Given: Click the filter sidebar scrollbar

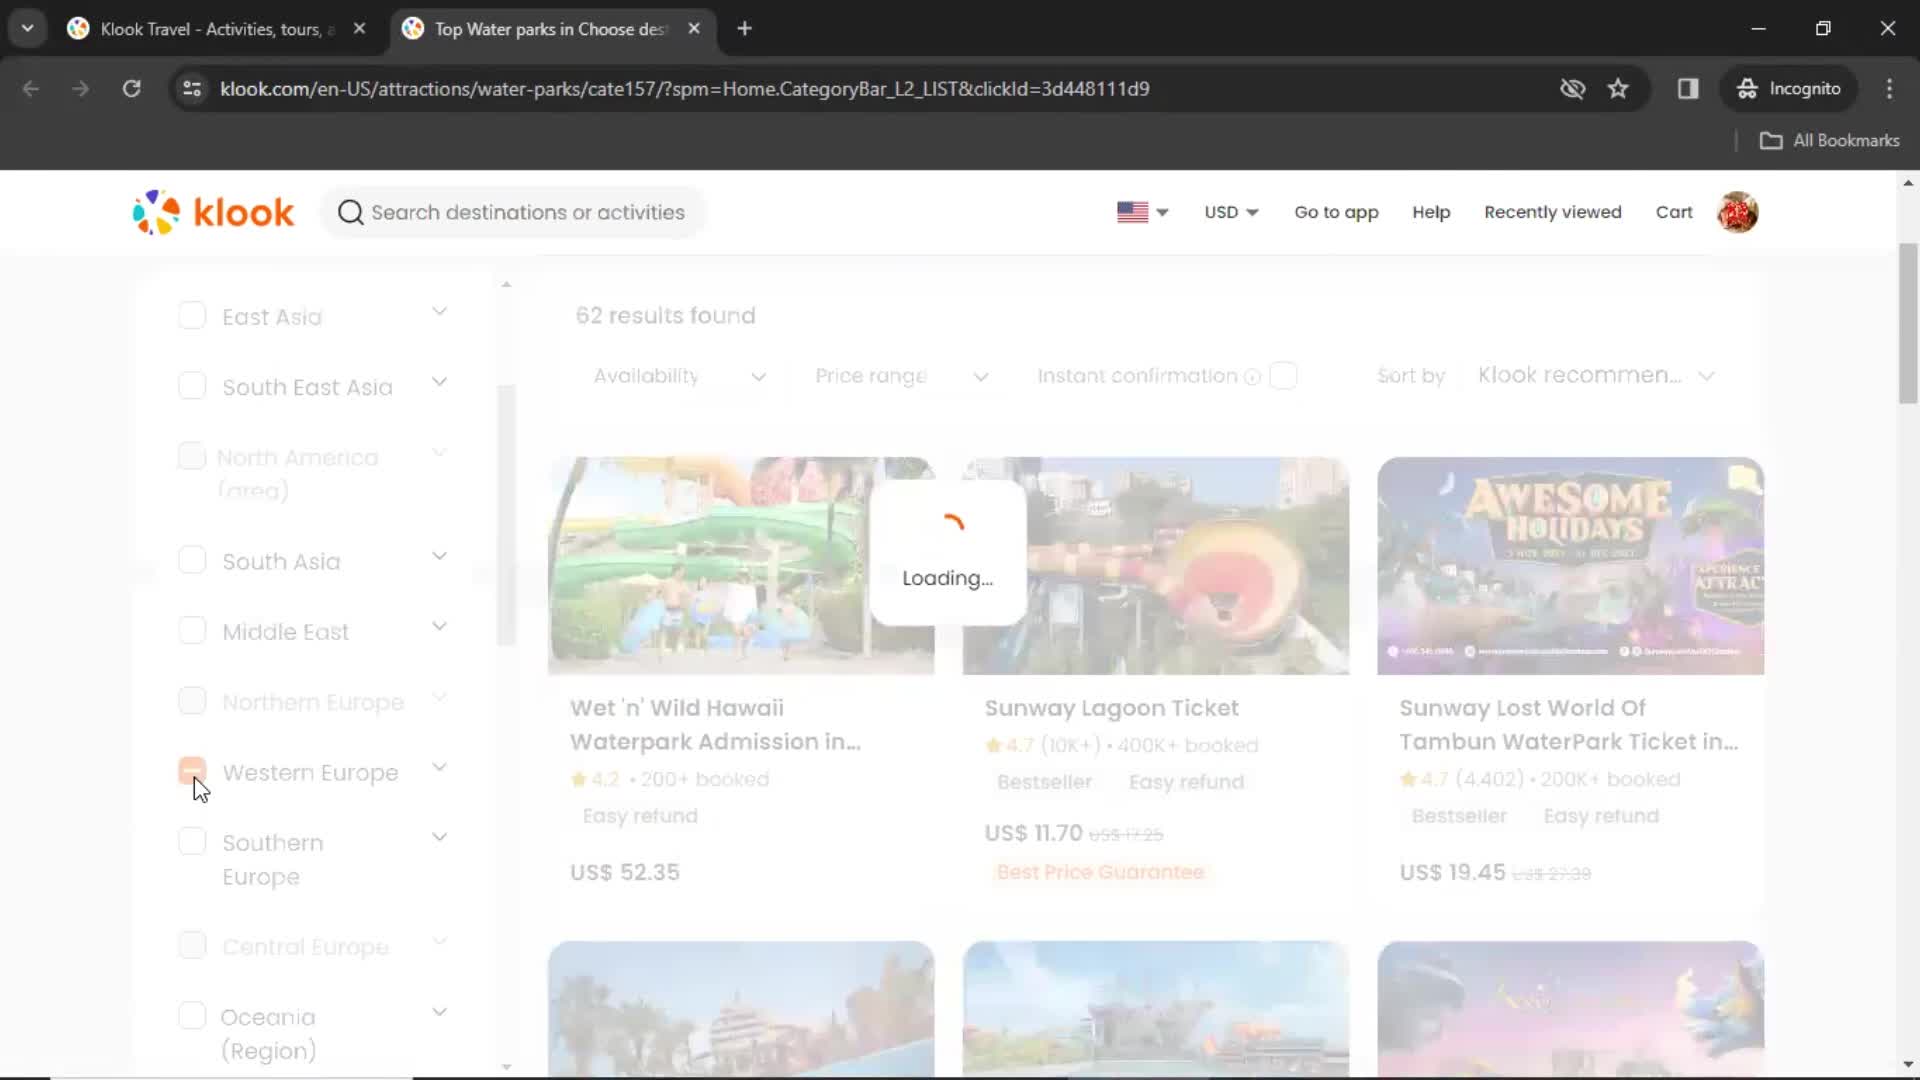Looking at the screenshot, I should tap(506, 515).
